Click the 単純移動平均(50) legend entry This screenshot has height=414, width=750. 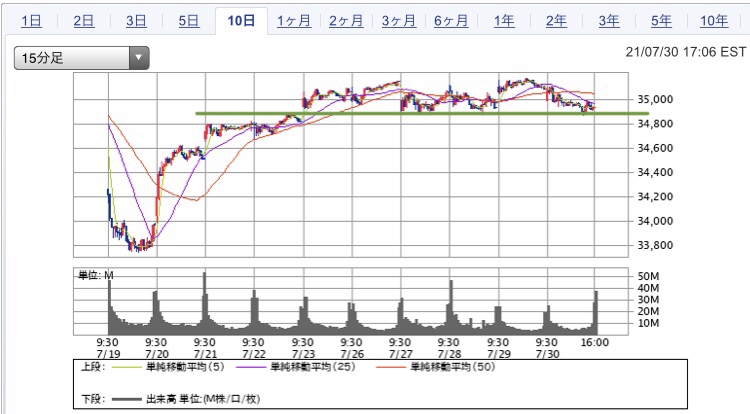[453, 367]
